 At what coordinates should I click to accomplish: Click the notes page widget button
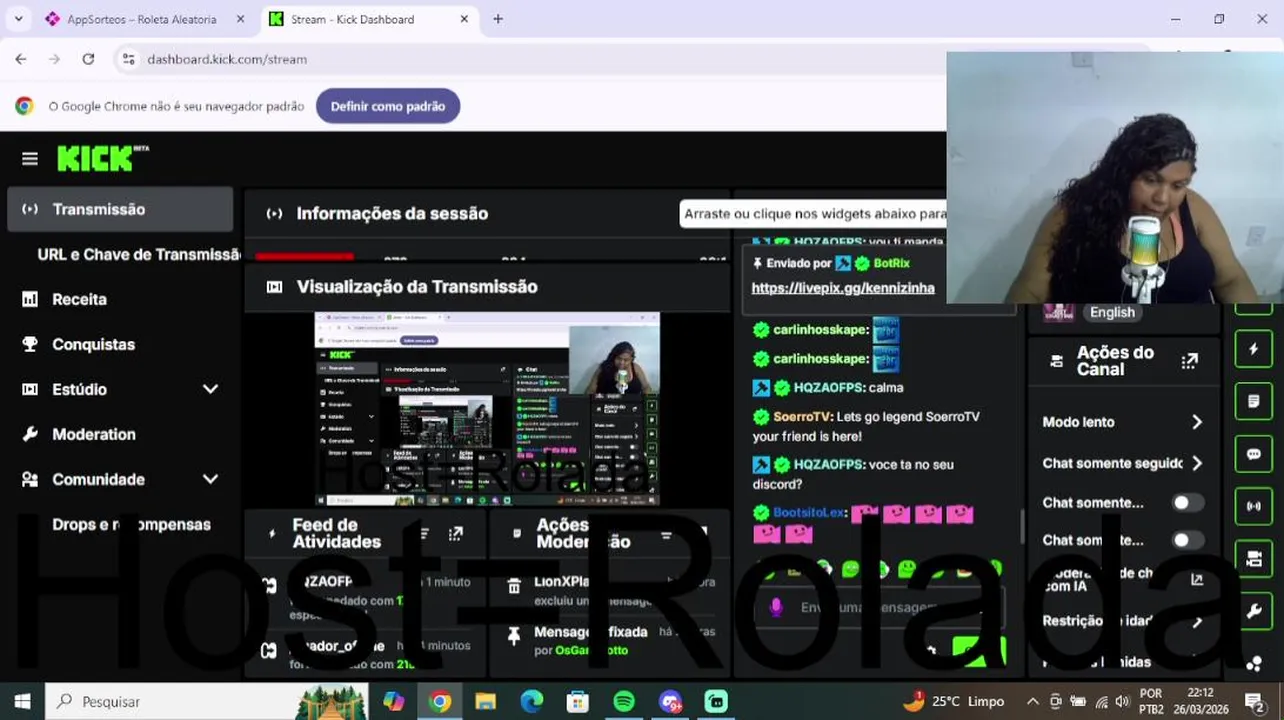pyautogui.click(x=1254, y=401)
